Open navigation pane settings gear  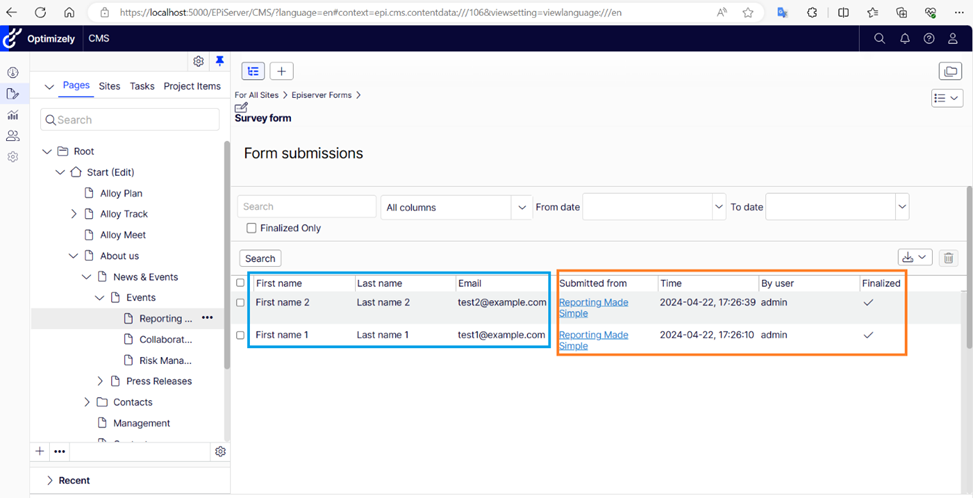point(199,61)
